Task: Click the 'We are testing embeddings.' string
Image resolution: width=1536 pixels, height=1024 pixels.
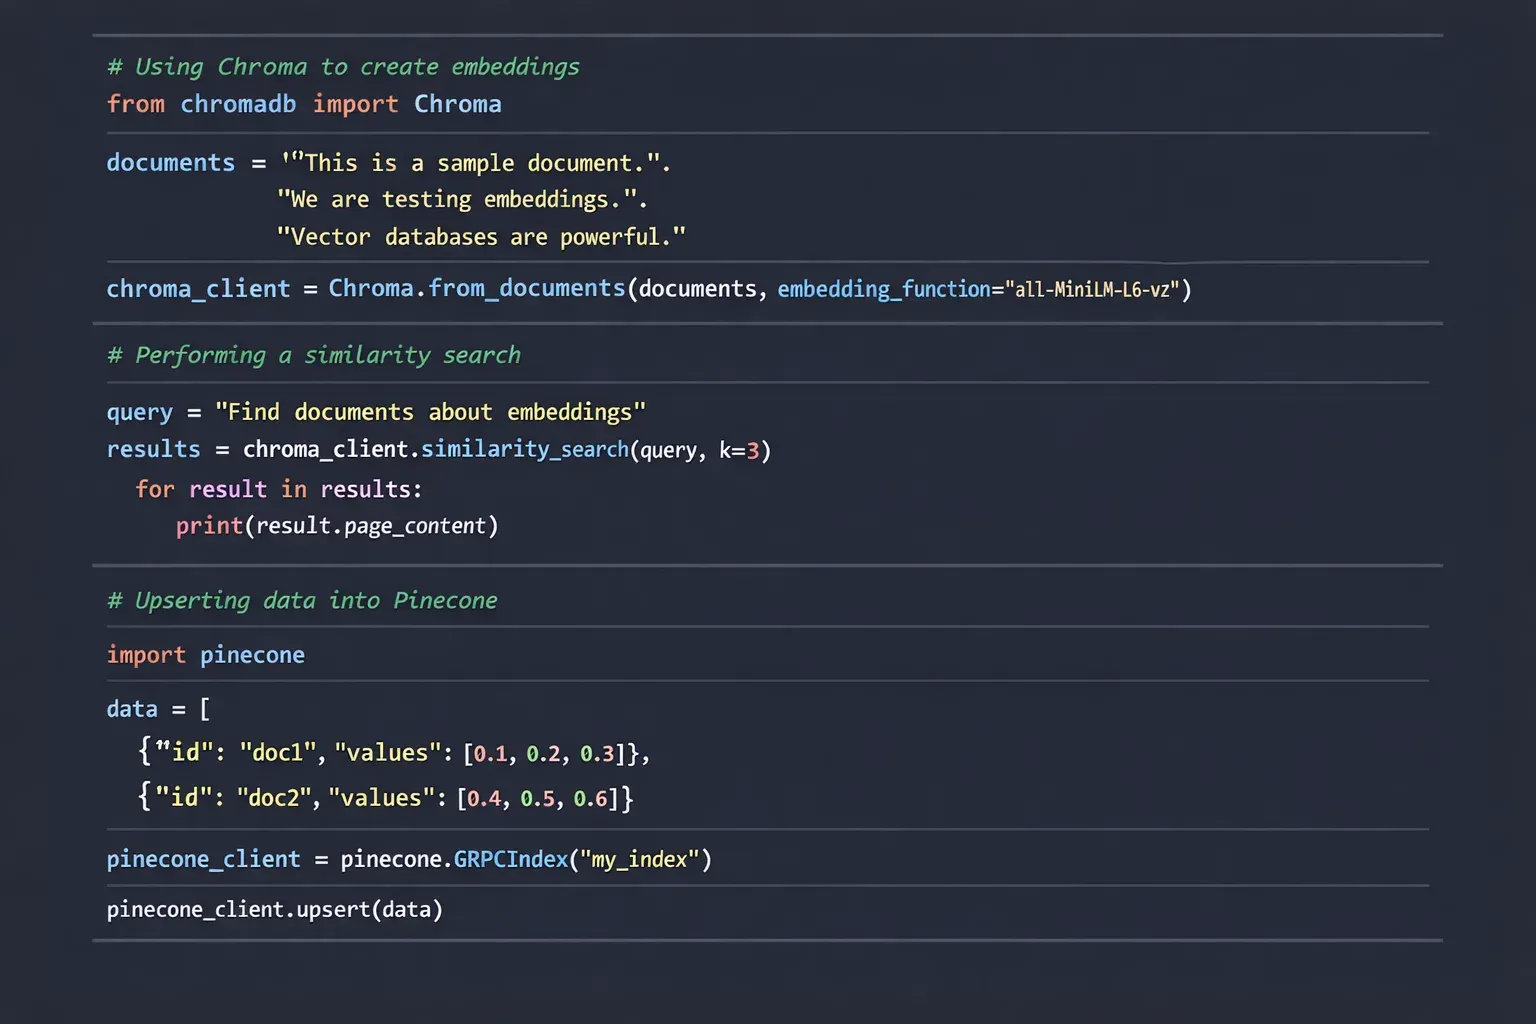Action: [461, 200]
